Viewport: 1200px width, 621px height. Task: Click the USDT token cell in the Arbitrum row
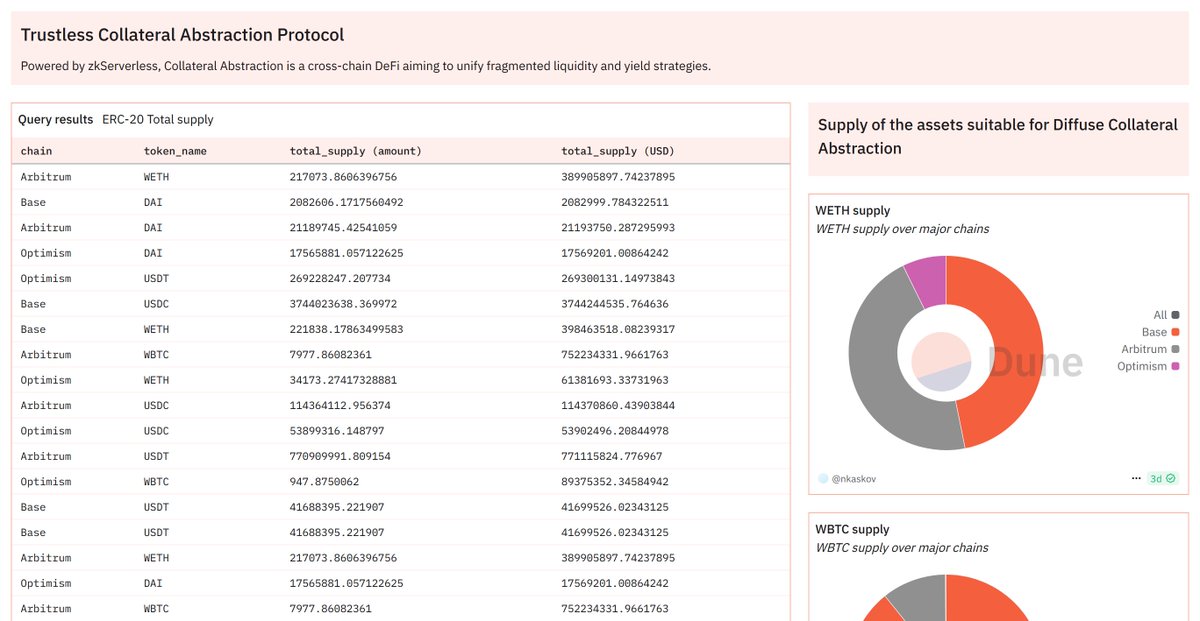(157, 457)
